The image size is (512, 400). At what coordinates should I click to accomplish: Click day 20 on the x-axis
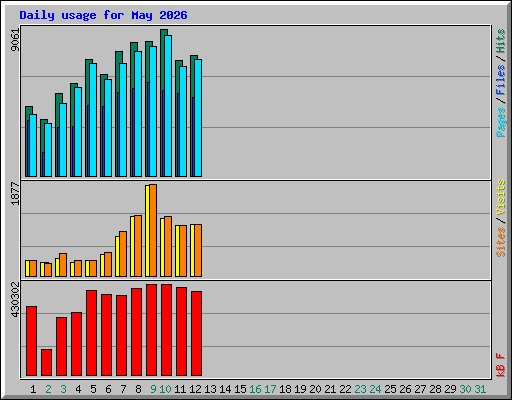(x=315, y=389)
